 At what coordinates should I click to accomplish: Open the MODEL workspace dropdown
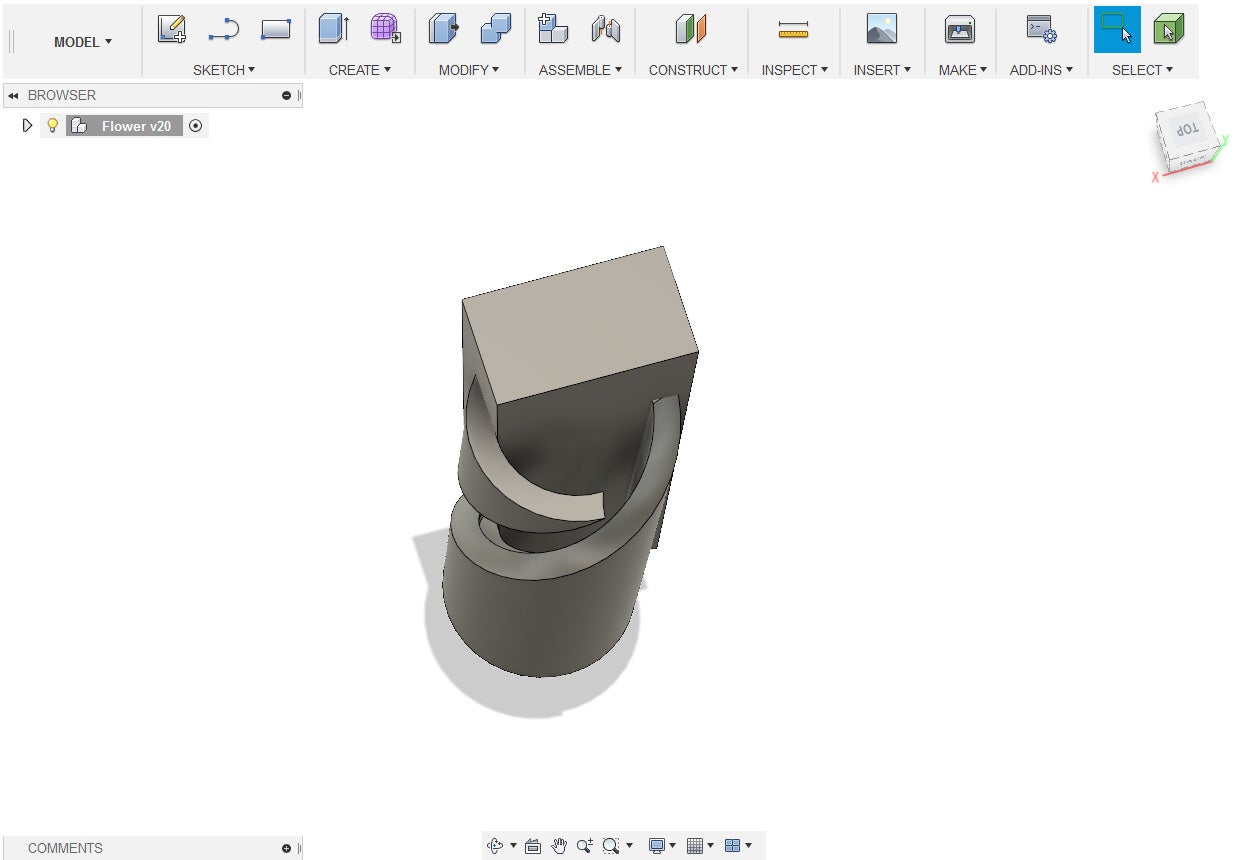pos(82,42)
